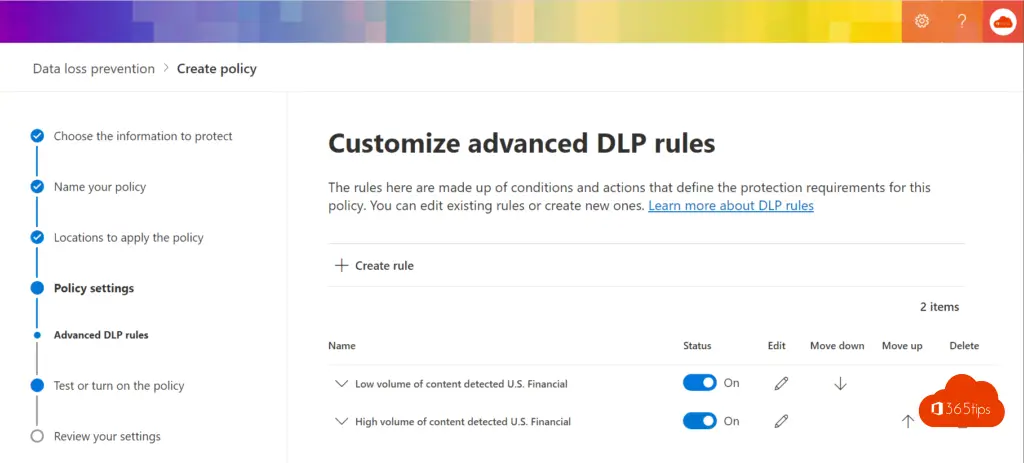Open Learn more about DLP rules link
This screenshot has width=1024, height=463.
(x=730, y=206)
